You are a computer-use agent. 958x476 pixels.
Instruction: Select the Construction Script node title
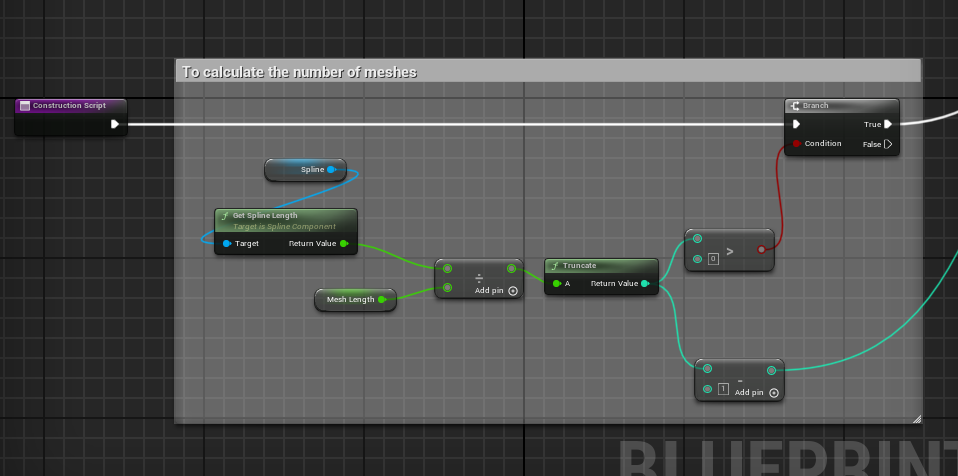(69, 106)
